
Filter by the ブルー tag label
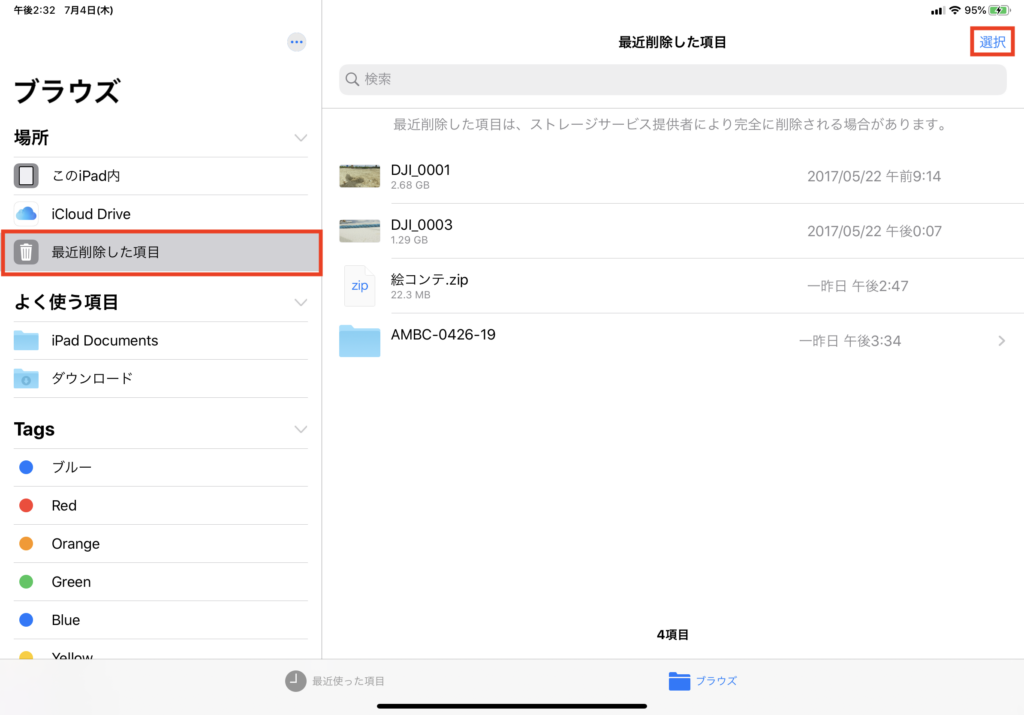pos(71,467)
